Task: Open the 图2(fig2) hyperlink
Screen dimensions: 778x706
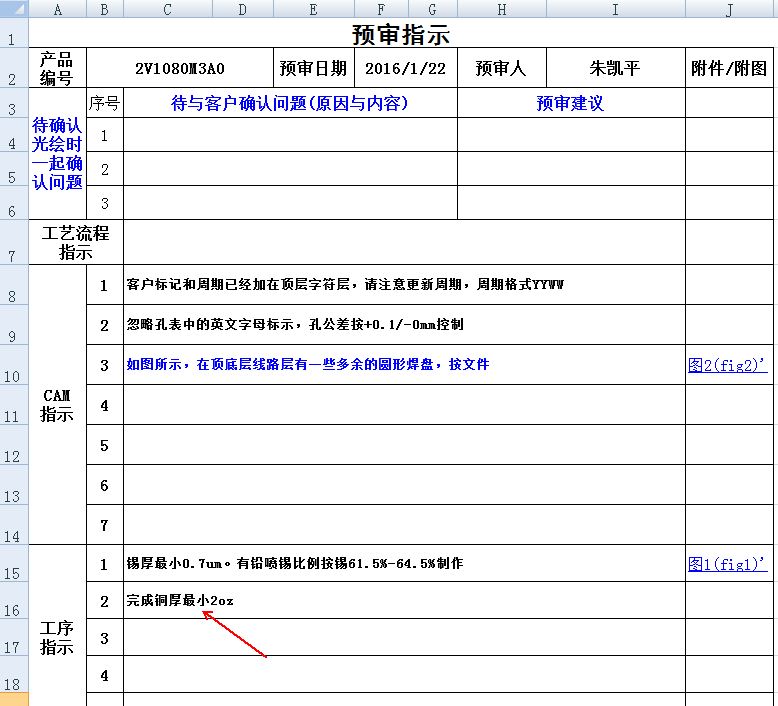Action: [727, 365]
